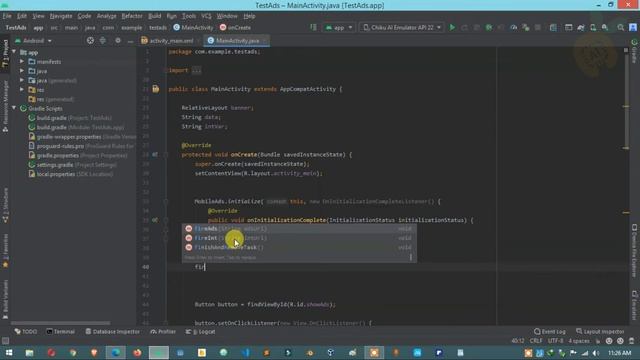Click the Sync Project with Gradle icon
Image resolution: width=640 pixels, height=360 pixels.
581,27
